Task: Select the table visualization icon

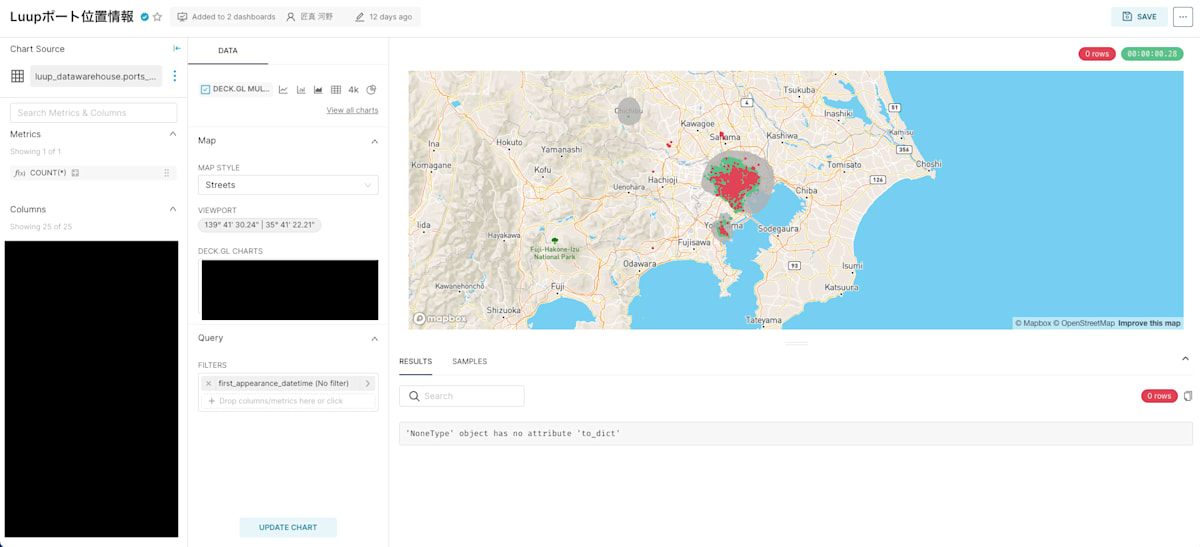Action: click(336, 90)
